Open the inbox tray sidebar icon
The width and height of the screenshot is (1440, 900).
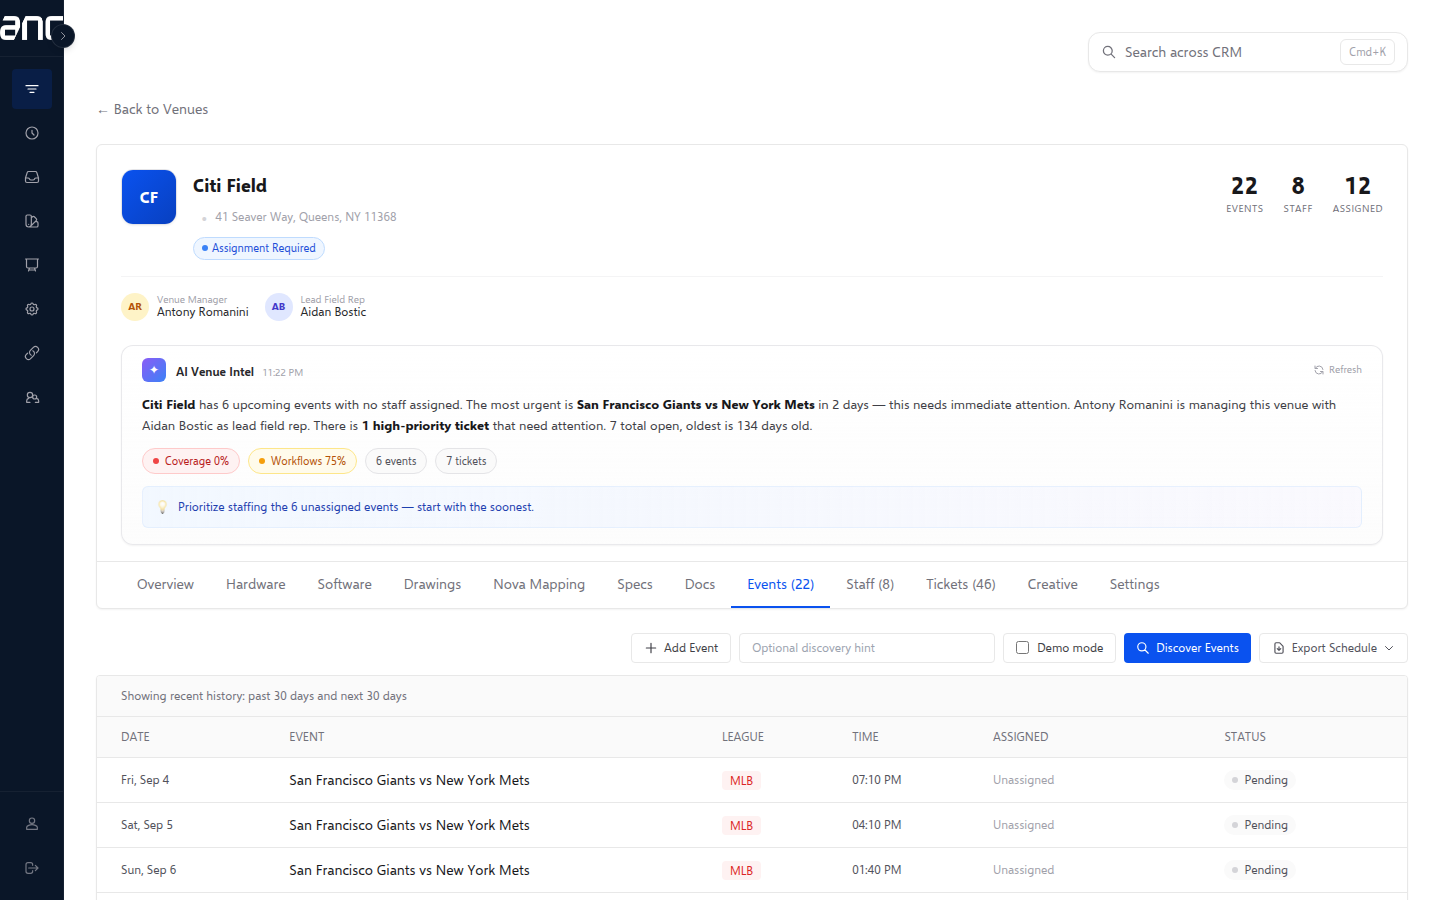[x=32, y=177]
